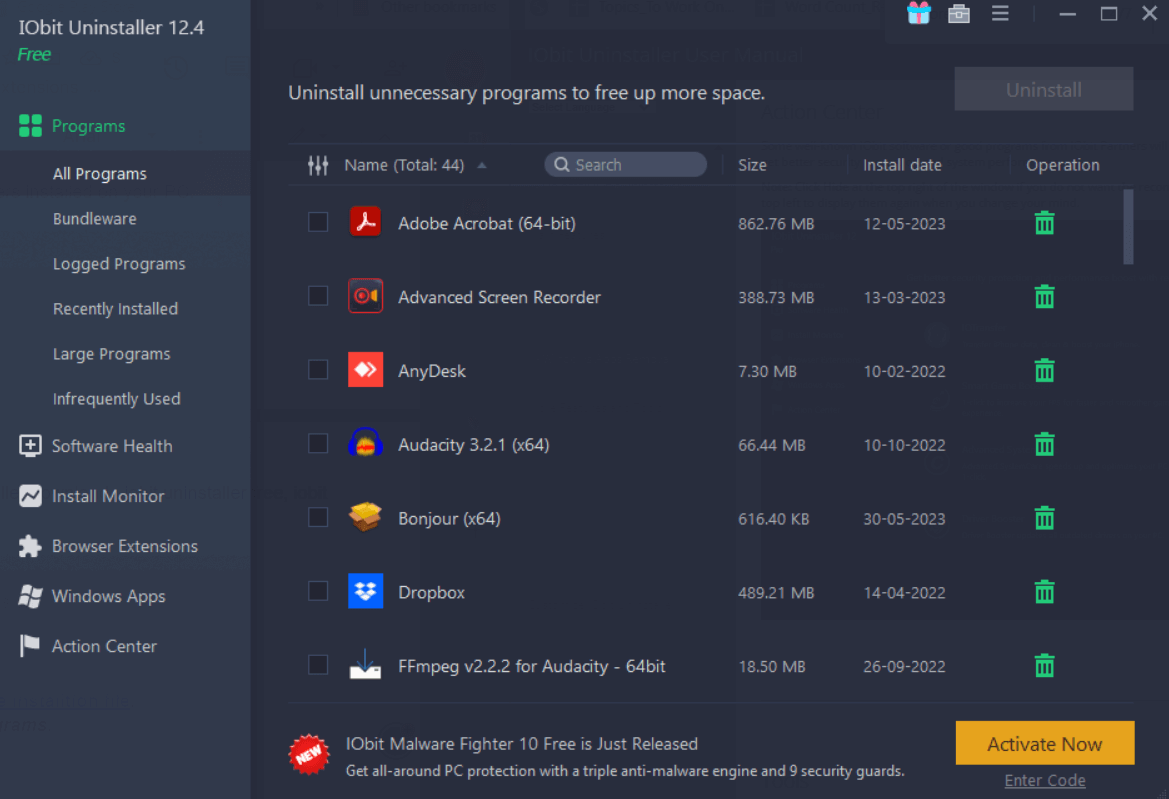Click the trash icon for Dropbox

pos(1044,592)
